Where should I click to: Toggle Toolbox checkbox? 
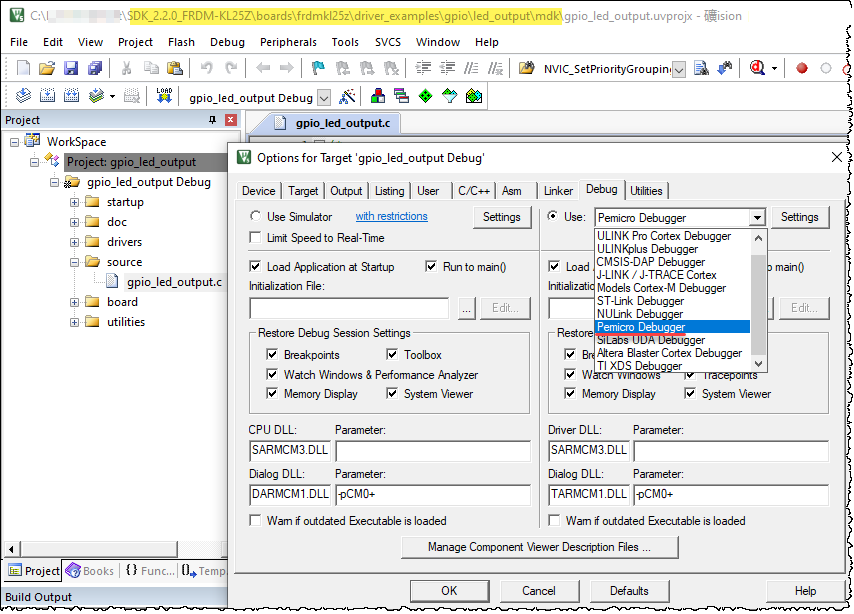click(392, 355)
